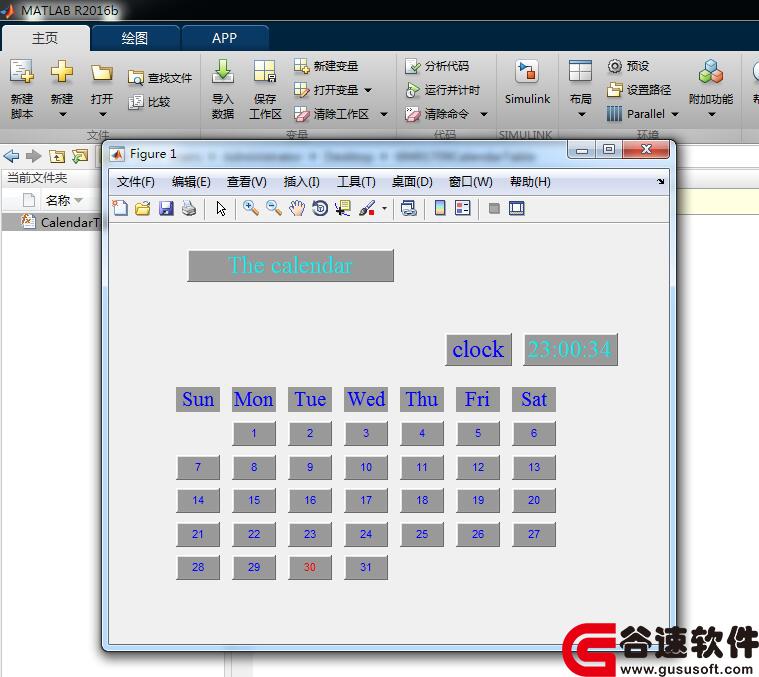This screenshot has width=759, height=677.
Task: Open Insert (插入) menu in Figure 1
Action: [x=302, y=182]
